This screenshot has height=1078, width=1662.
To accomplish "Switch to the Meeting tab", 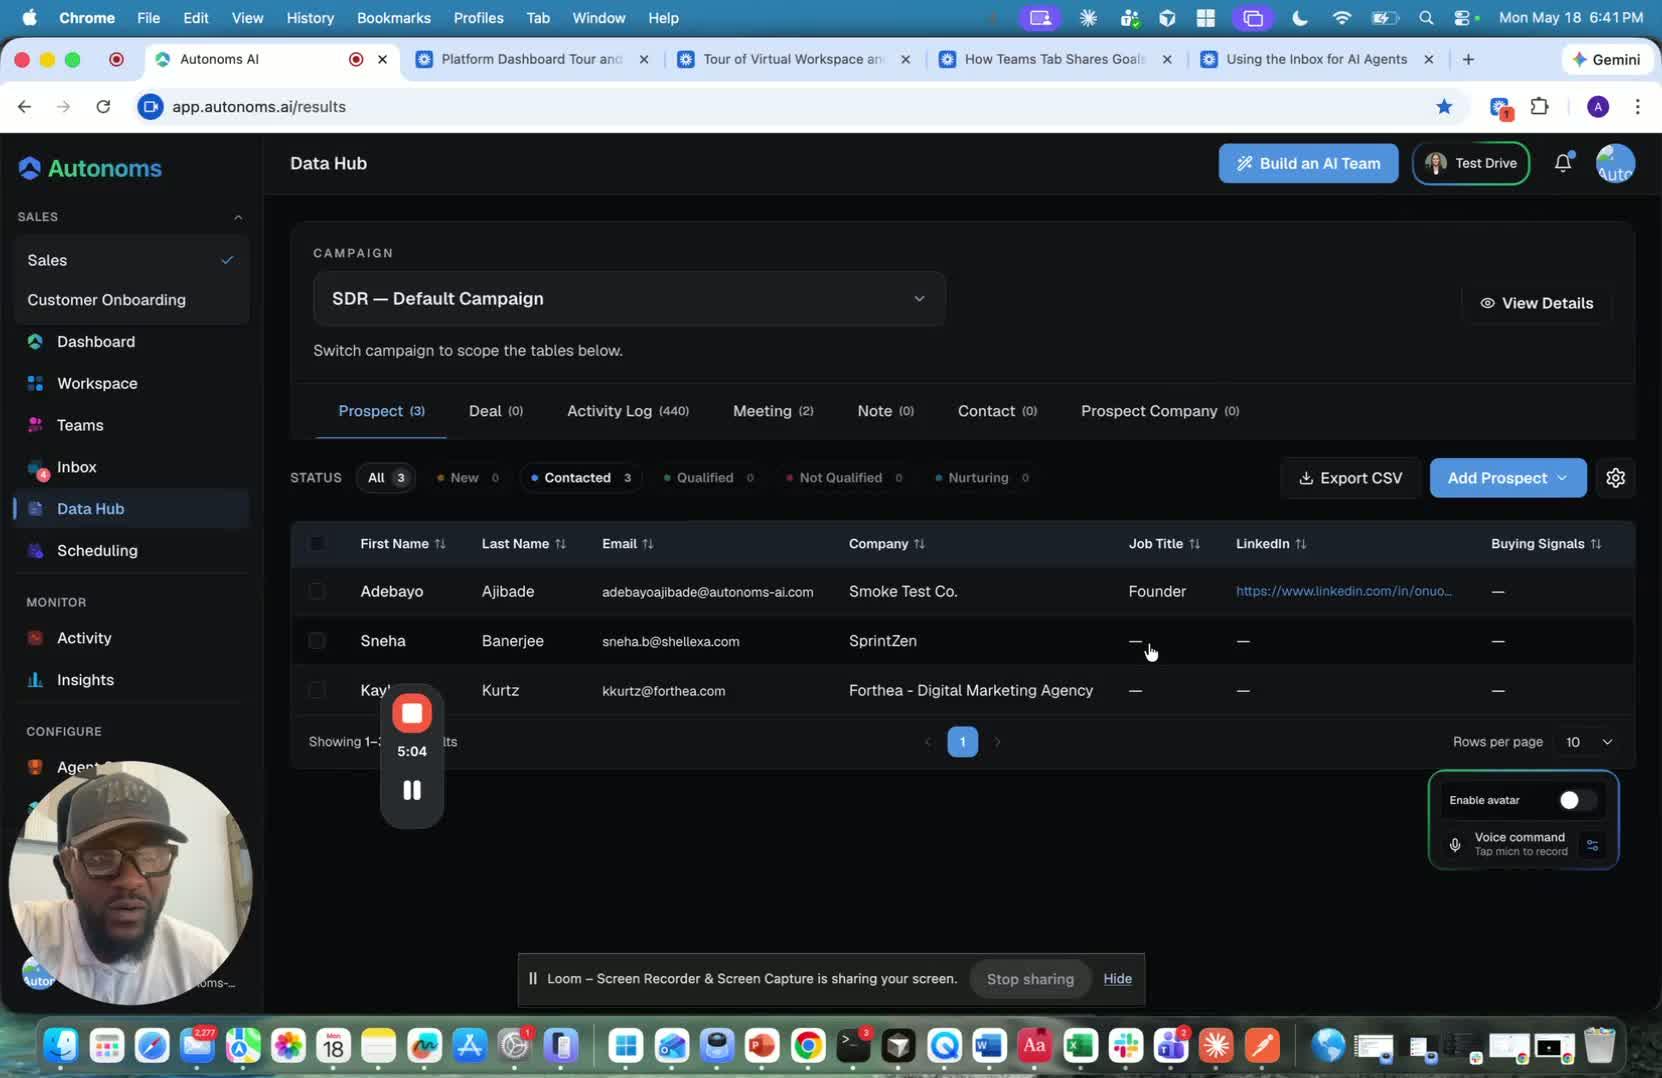I will tap(773, 411).
